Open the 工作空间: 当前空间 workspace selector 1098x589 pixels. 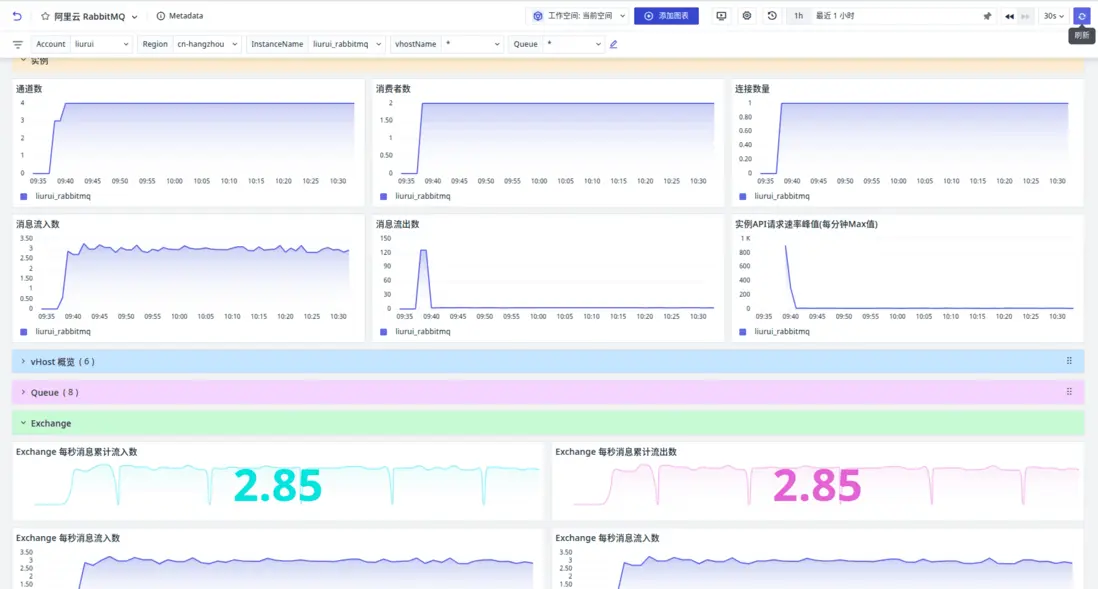point(579,15)
